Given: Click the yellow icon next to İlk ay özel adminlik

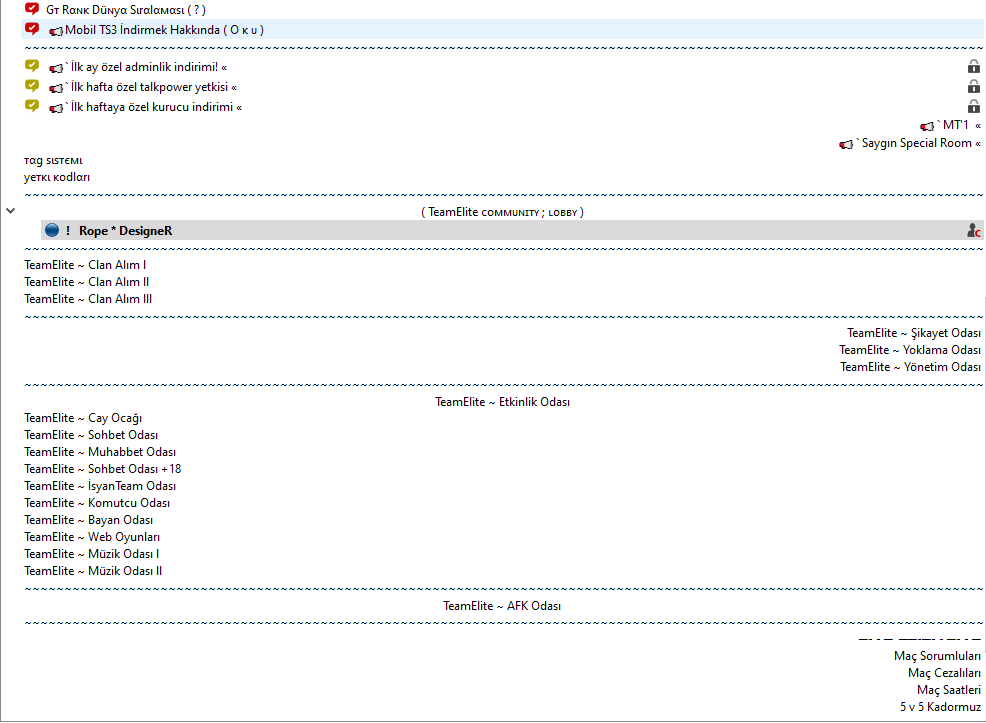Looking at the screenshot, I should (x=32, y=66).
